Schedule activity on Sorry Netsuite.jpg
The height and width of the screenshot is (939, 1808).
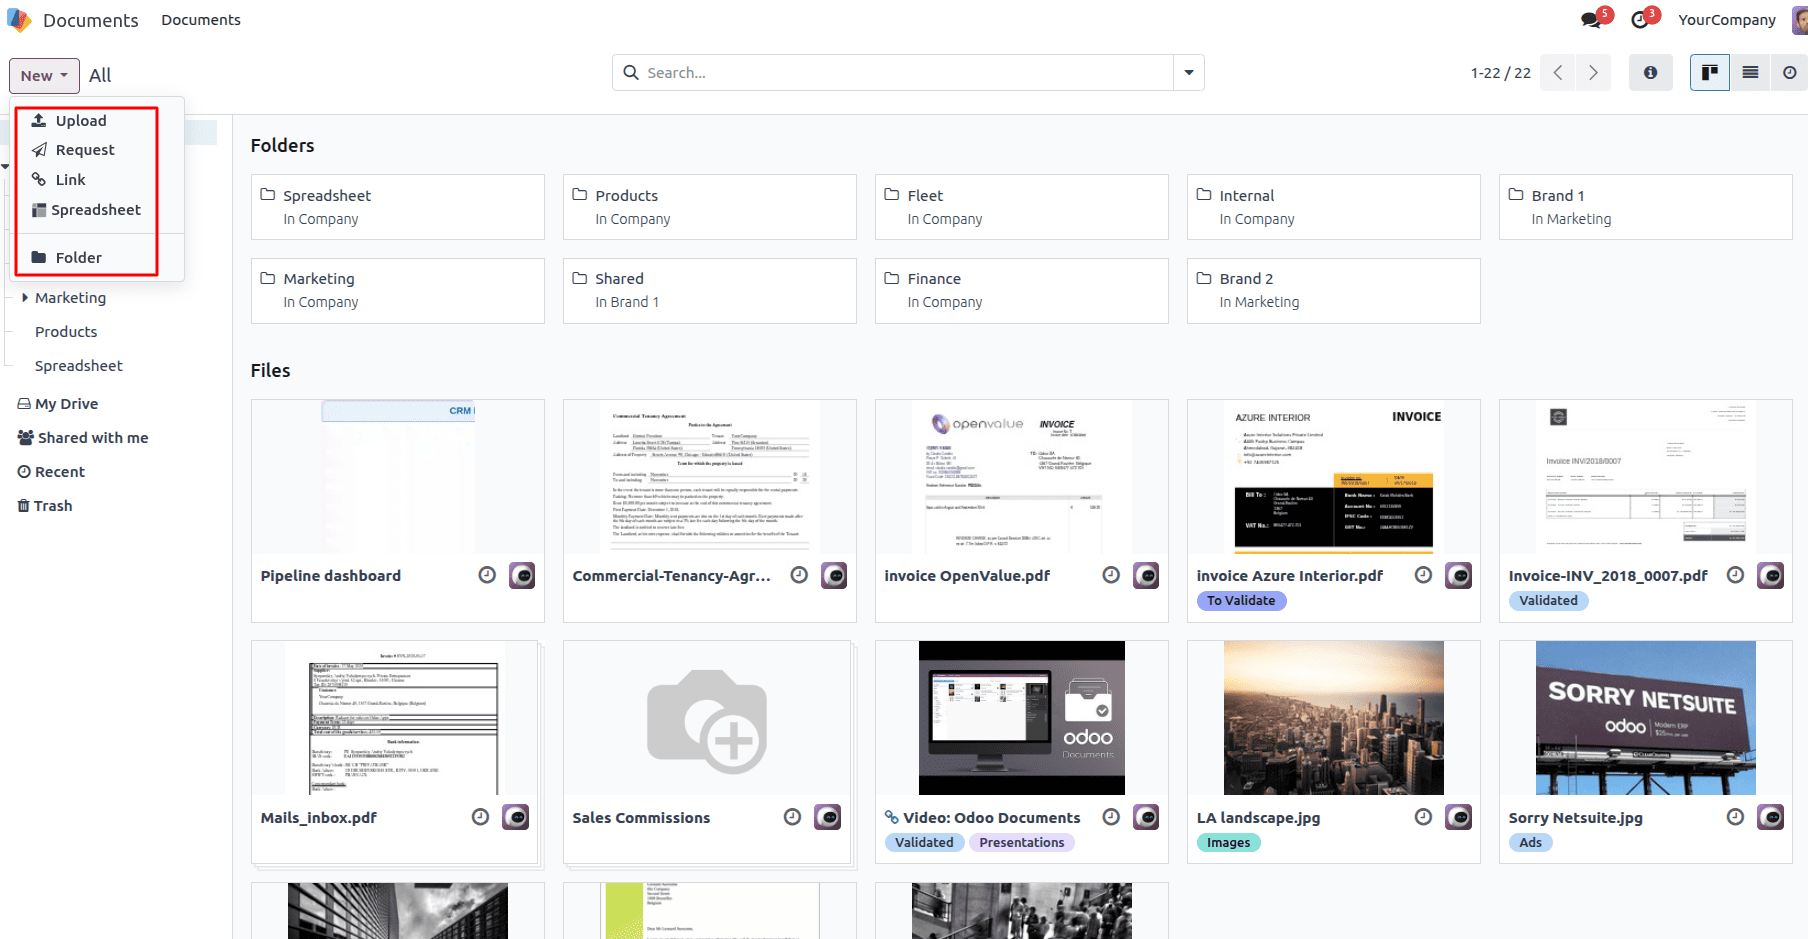pyautogui.click(x=1735, y=817)
